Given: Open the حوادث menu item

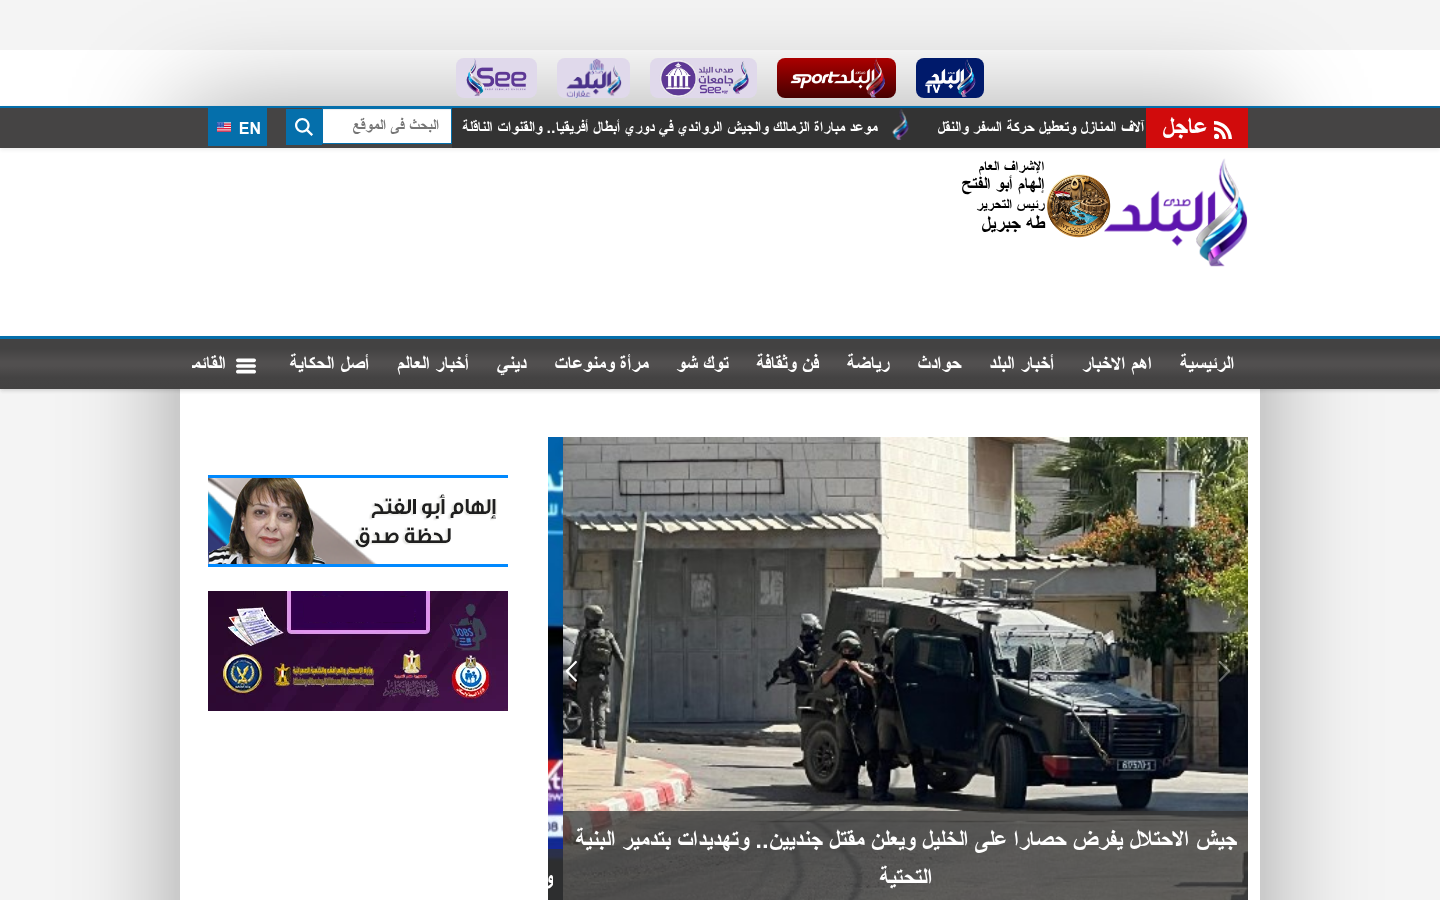Looking at the screenshot, I should pyautogui.click(x=940, y=363).
